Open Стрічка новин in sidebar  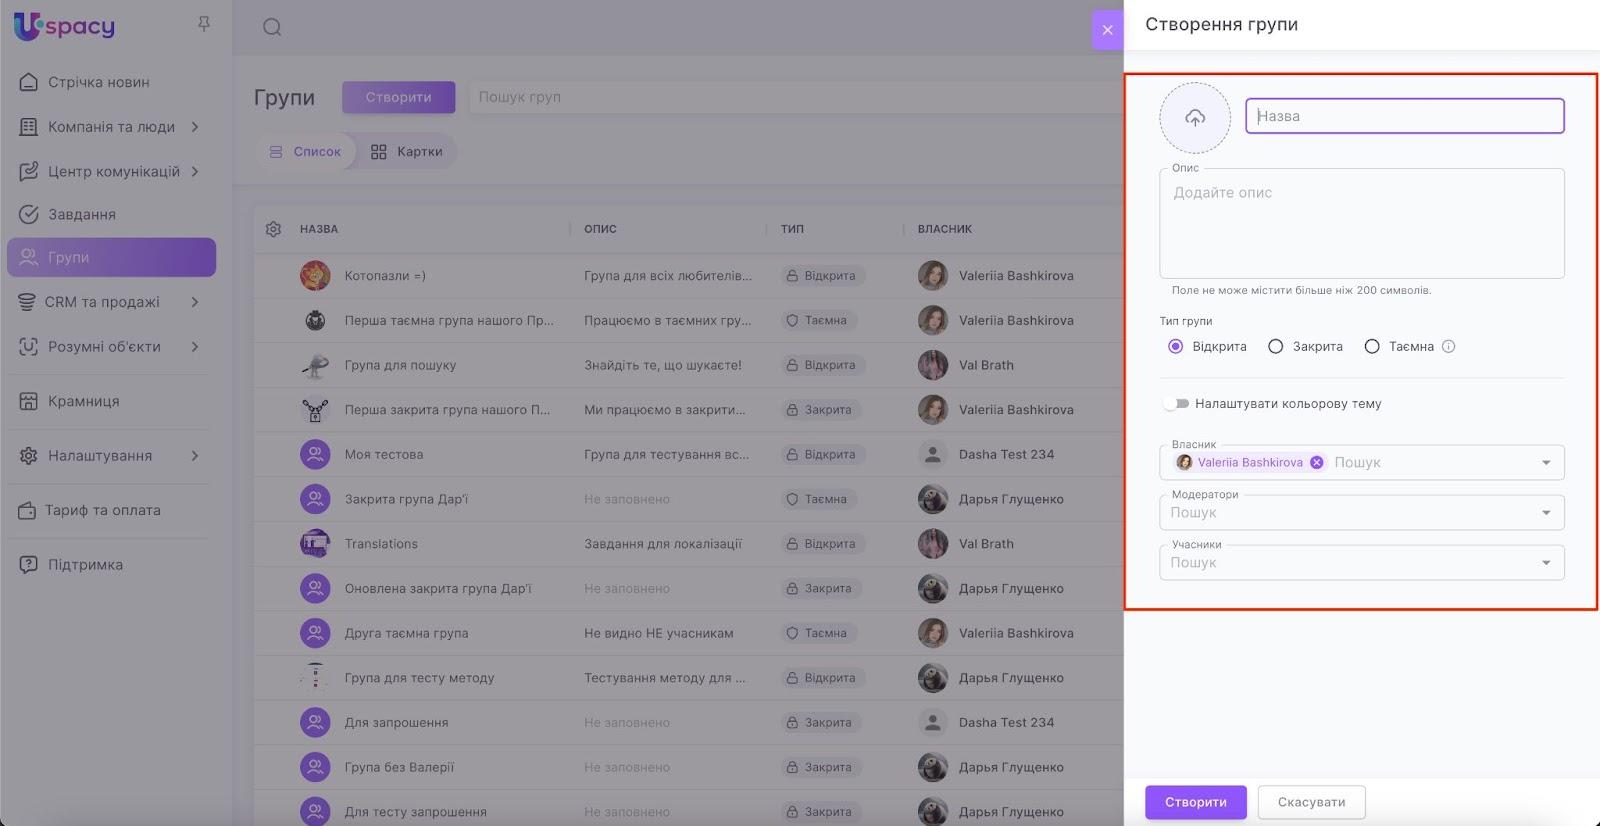click(x=99, y=82)
